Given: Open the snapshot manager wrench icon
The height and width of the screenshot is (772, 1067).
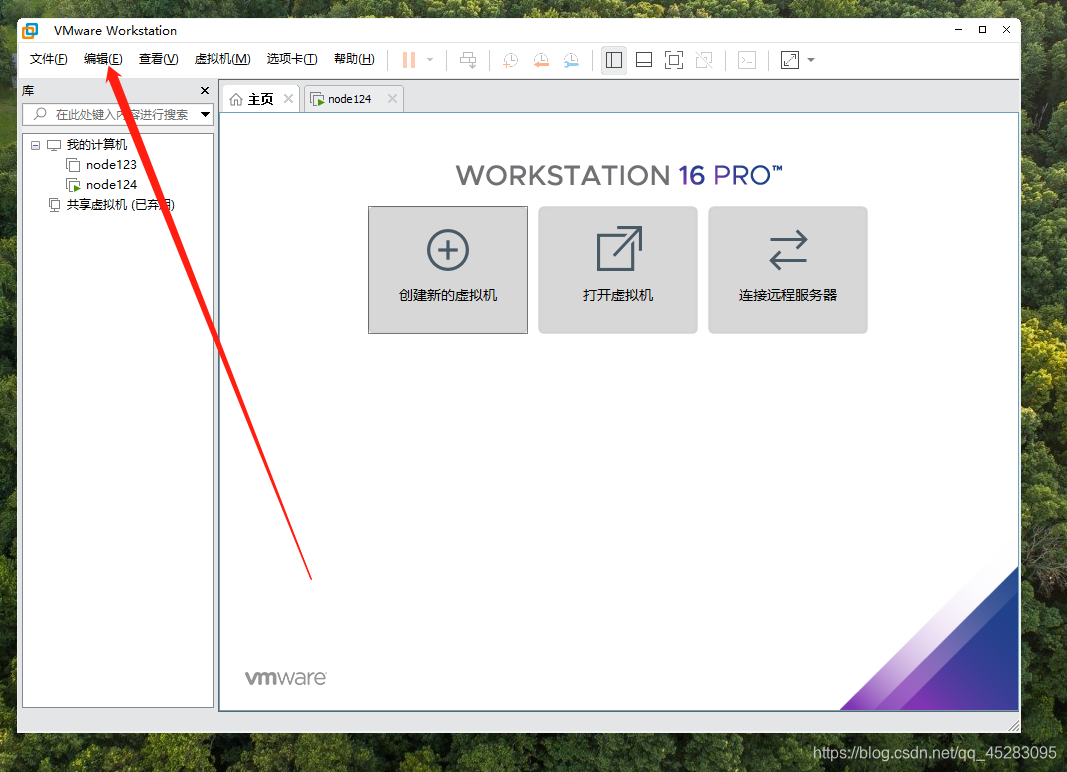Looking at the screenshot, I should 572,60.
